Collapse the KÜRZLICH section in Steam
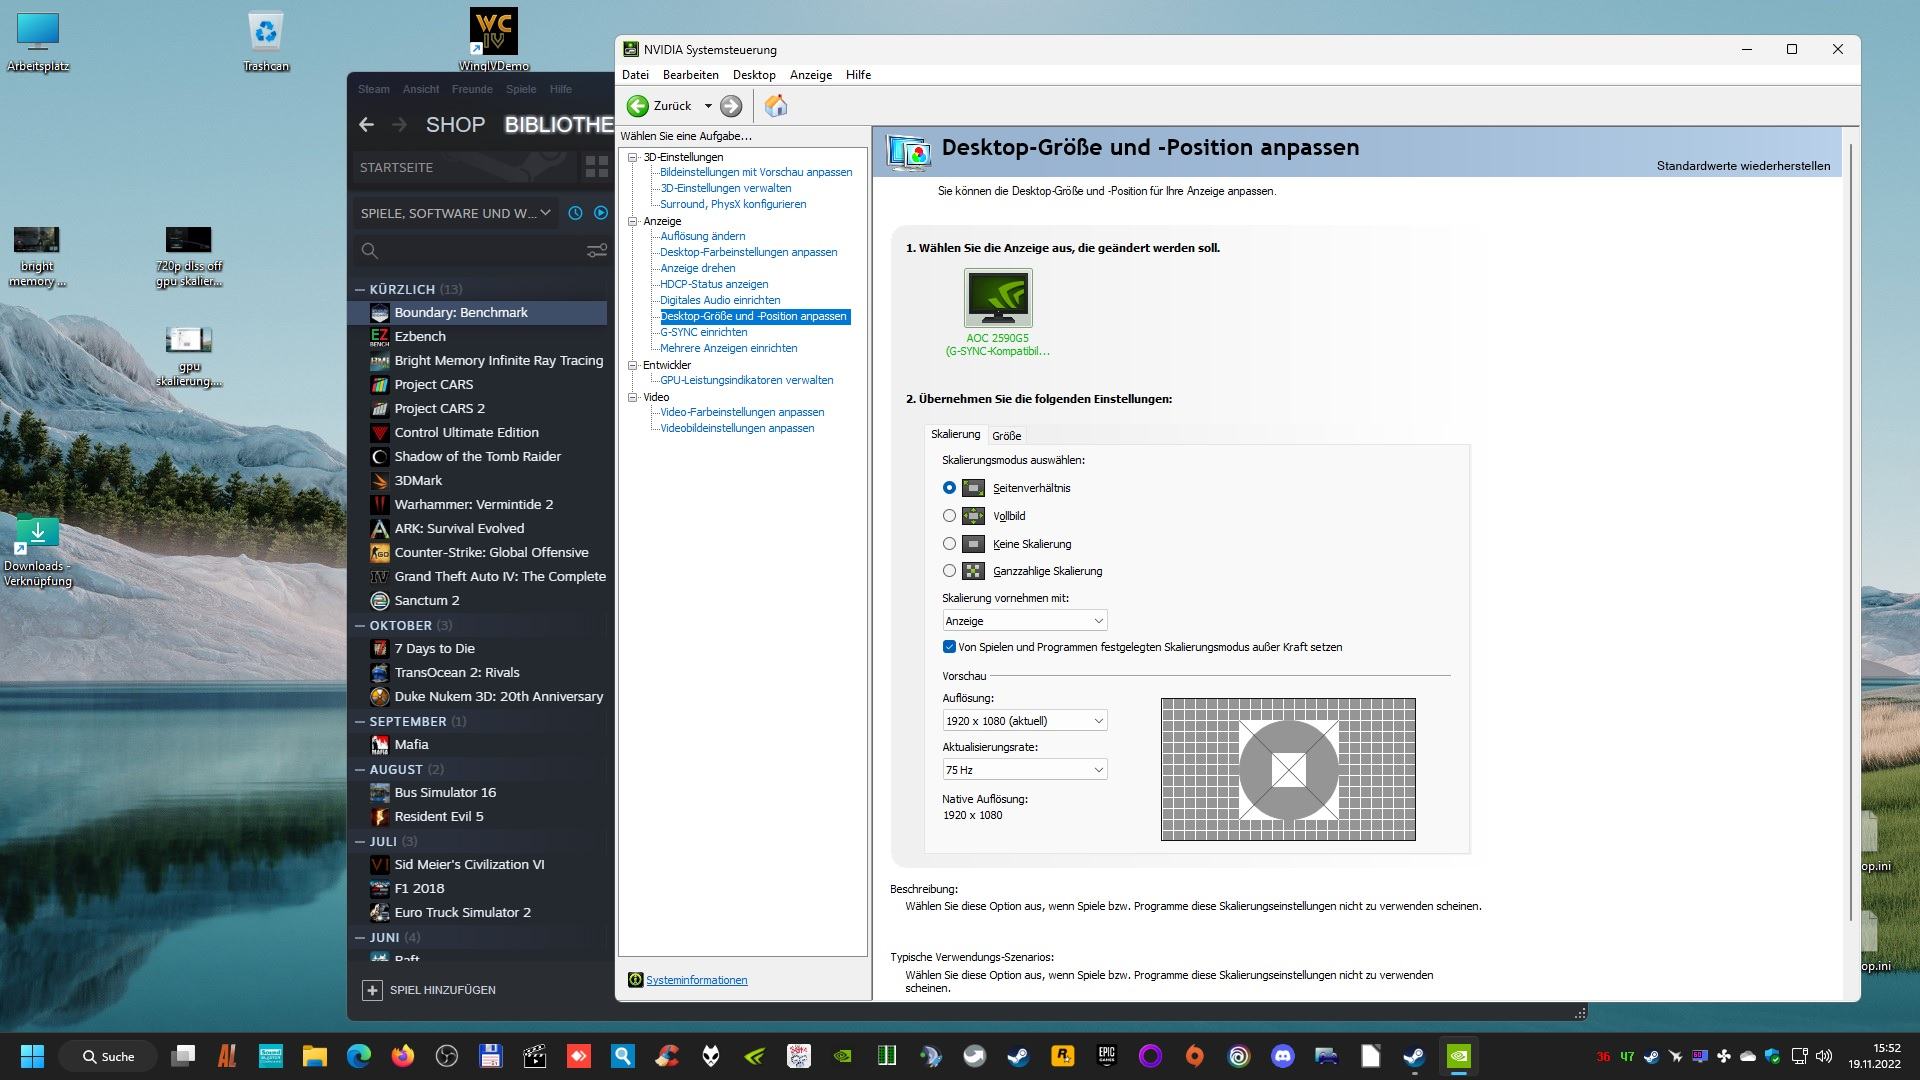The height and width of the screenshot is (1080, 1920). 360,289
